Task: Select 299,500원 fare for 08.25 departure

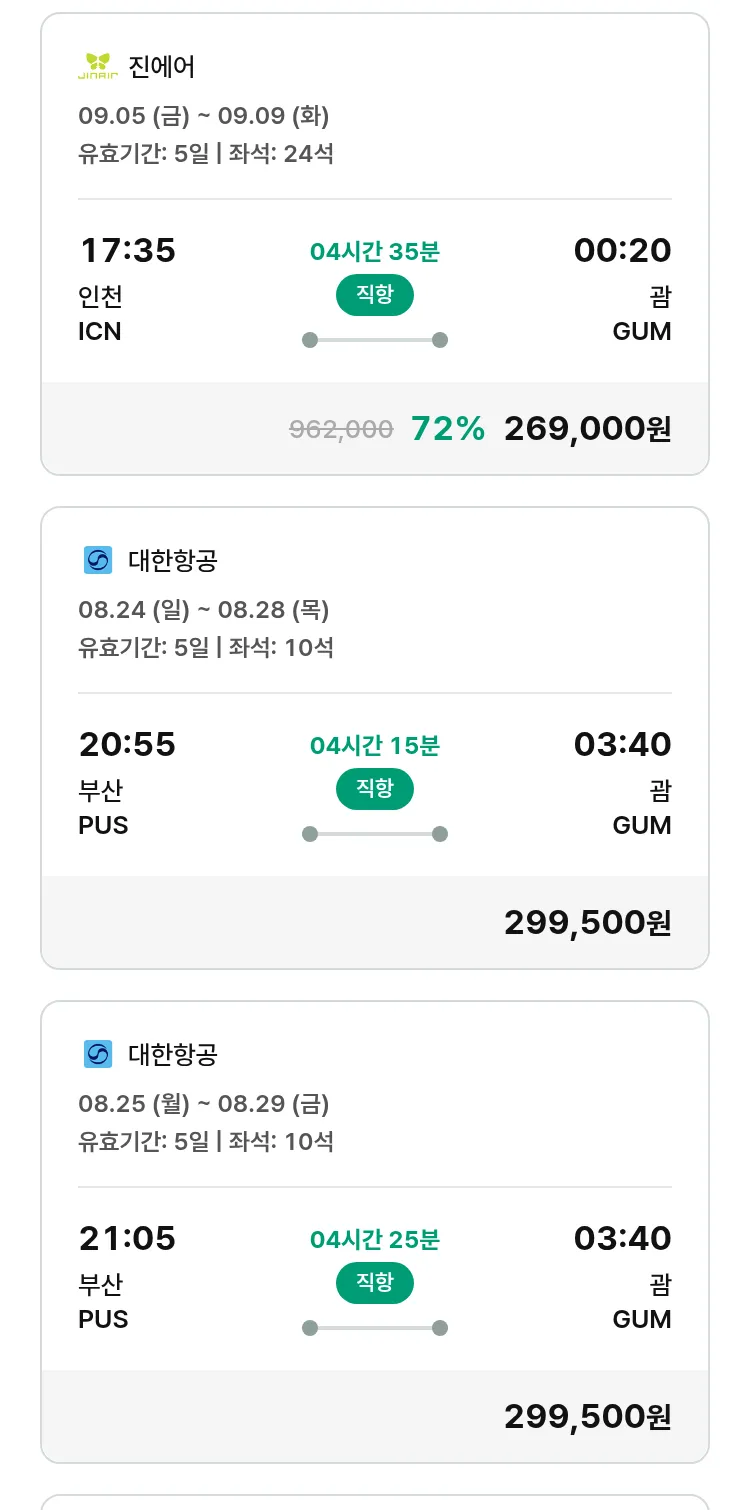Action: click(587, 1417)
